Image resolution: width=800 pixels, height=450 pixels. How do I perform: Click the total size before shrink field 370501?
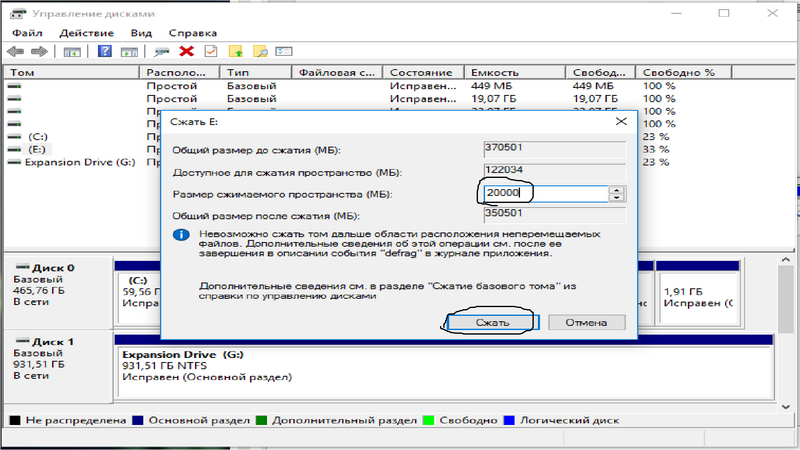click(x=555, y=148)
